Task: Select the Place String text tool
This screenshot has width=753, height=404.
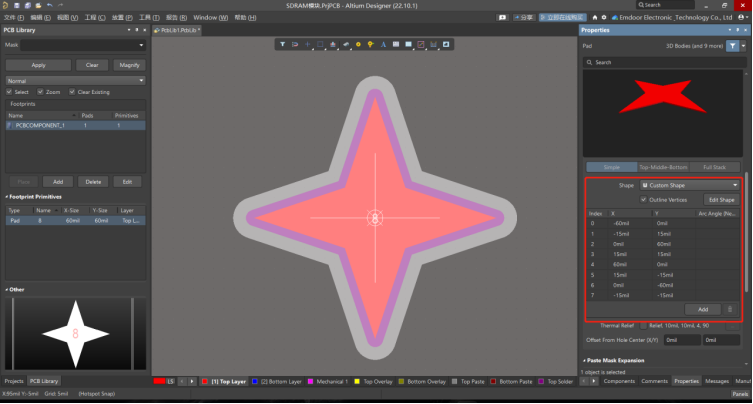Action: pyautogui.click(x=383, y=44)
